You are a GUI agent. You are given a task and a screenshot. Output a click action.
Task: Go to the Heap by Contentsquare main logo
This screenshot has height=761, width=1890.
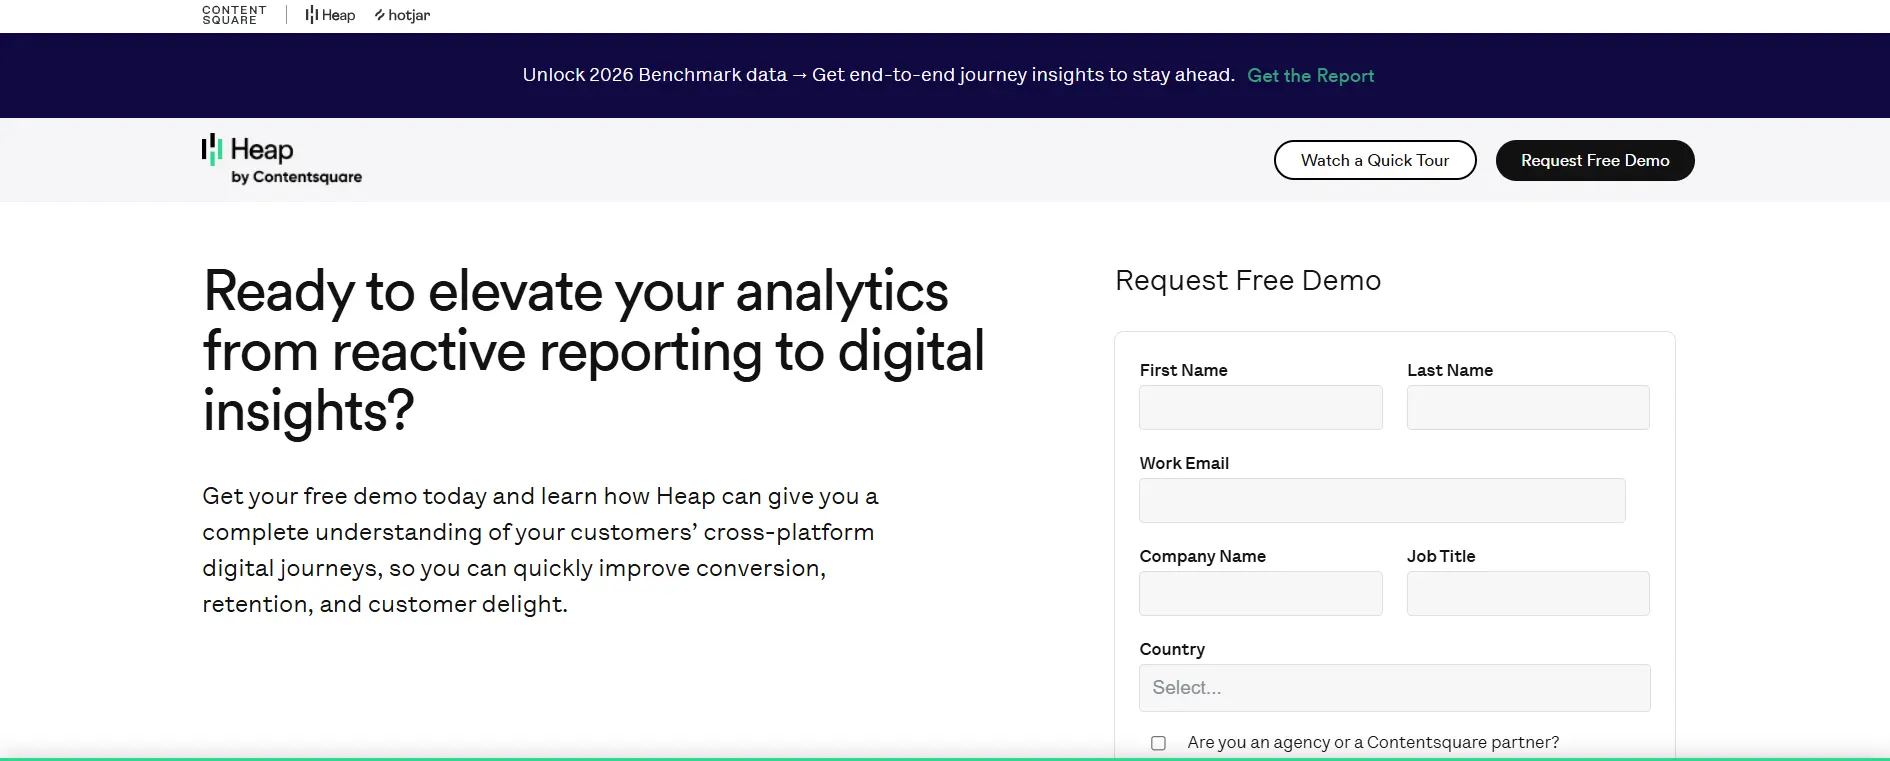tap(282, 160)
